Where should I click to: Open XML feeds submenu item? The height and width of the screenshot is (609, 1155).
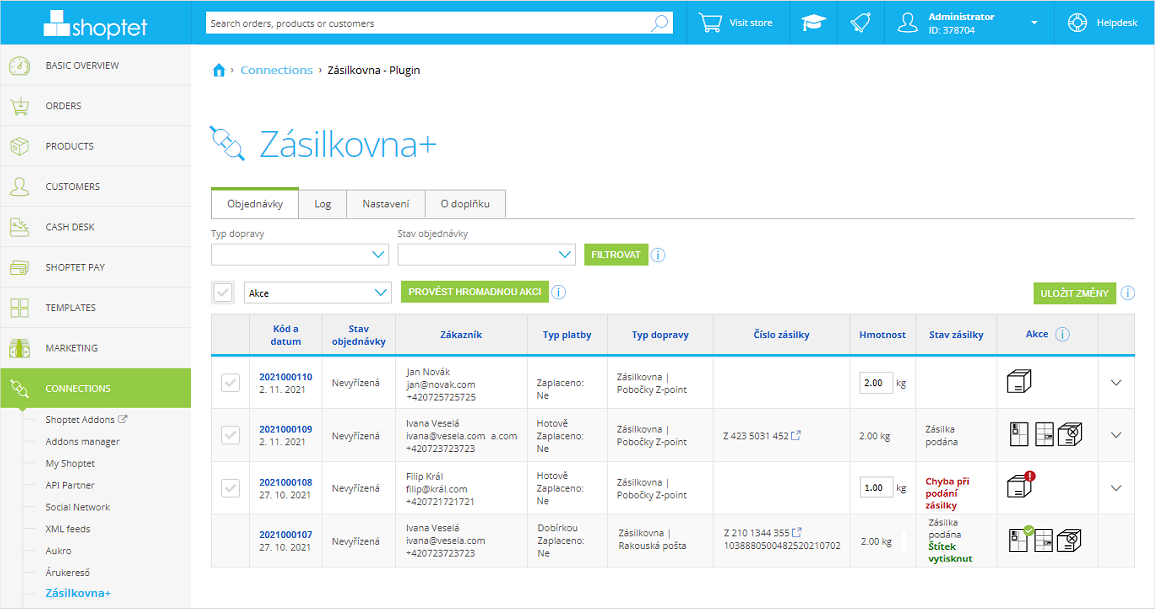coord(68,529)
